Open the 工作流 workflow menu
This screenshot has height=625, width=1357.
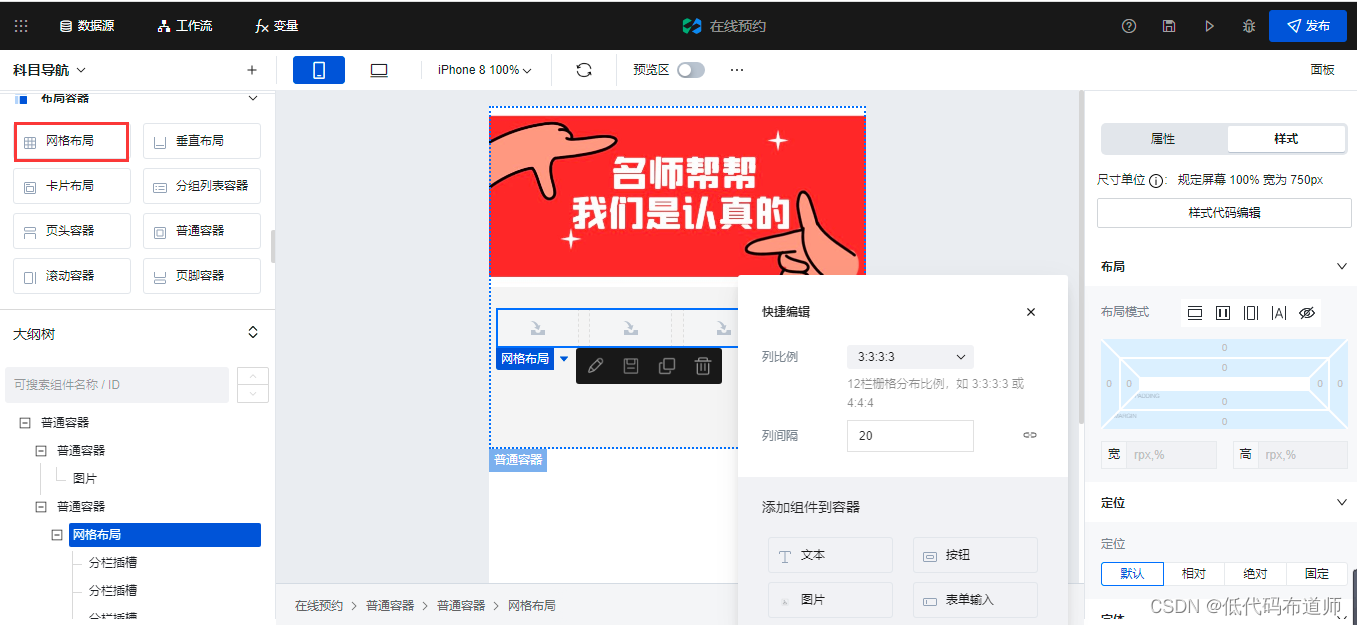(185, 26)
